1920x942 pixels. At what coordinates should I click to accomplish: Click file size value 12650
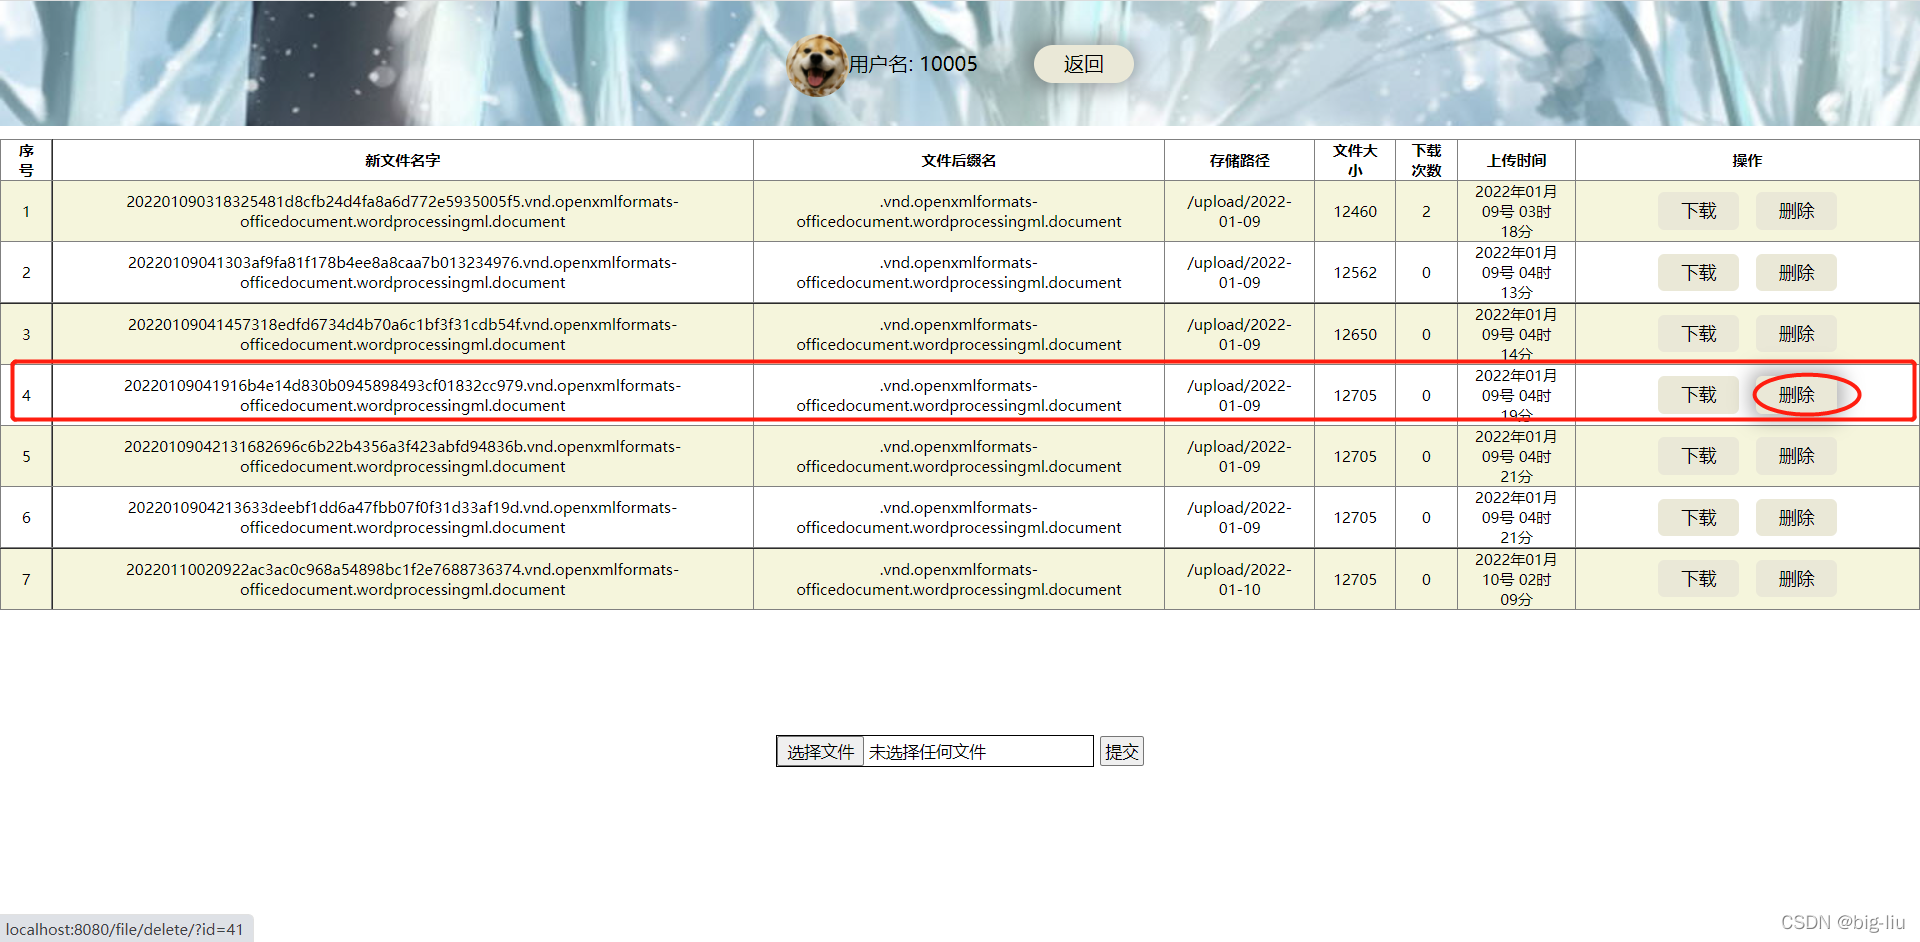coord(1355,334)
